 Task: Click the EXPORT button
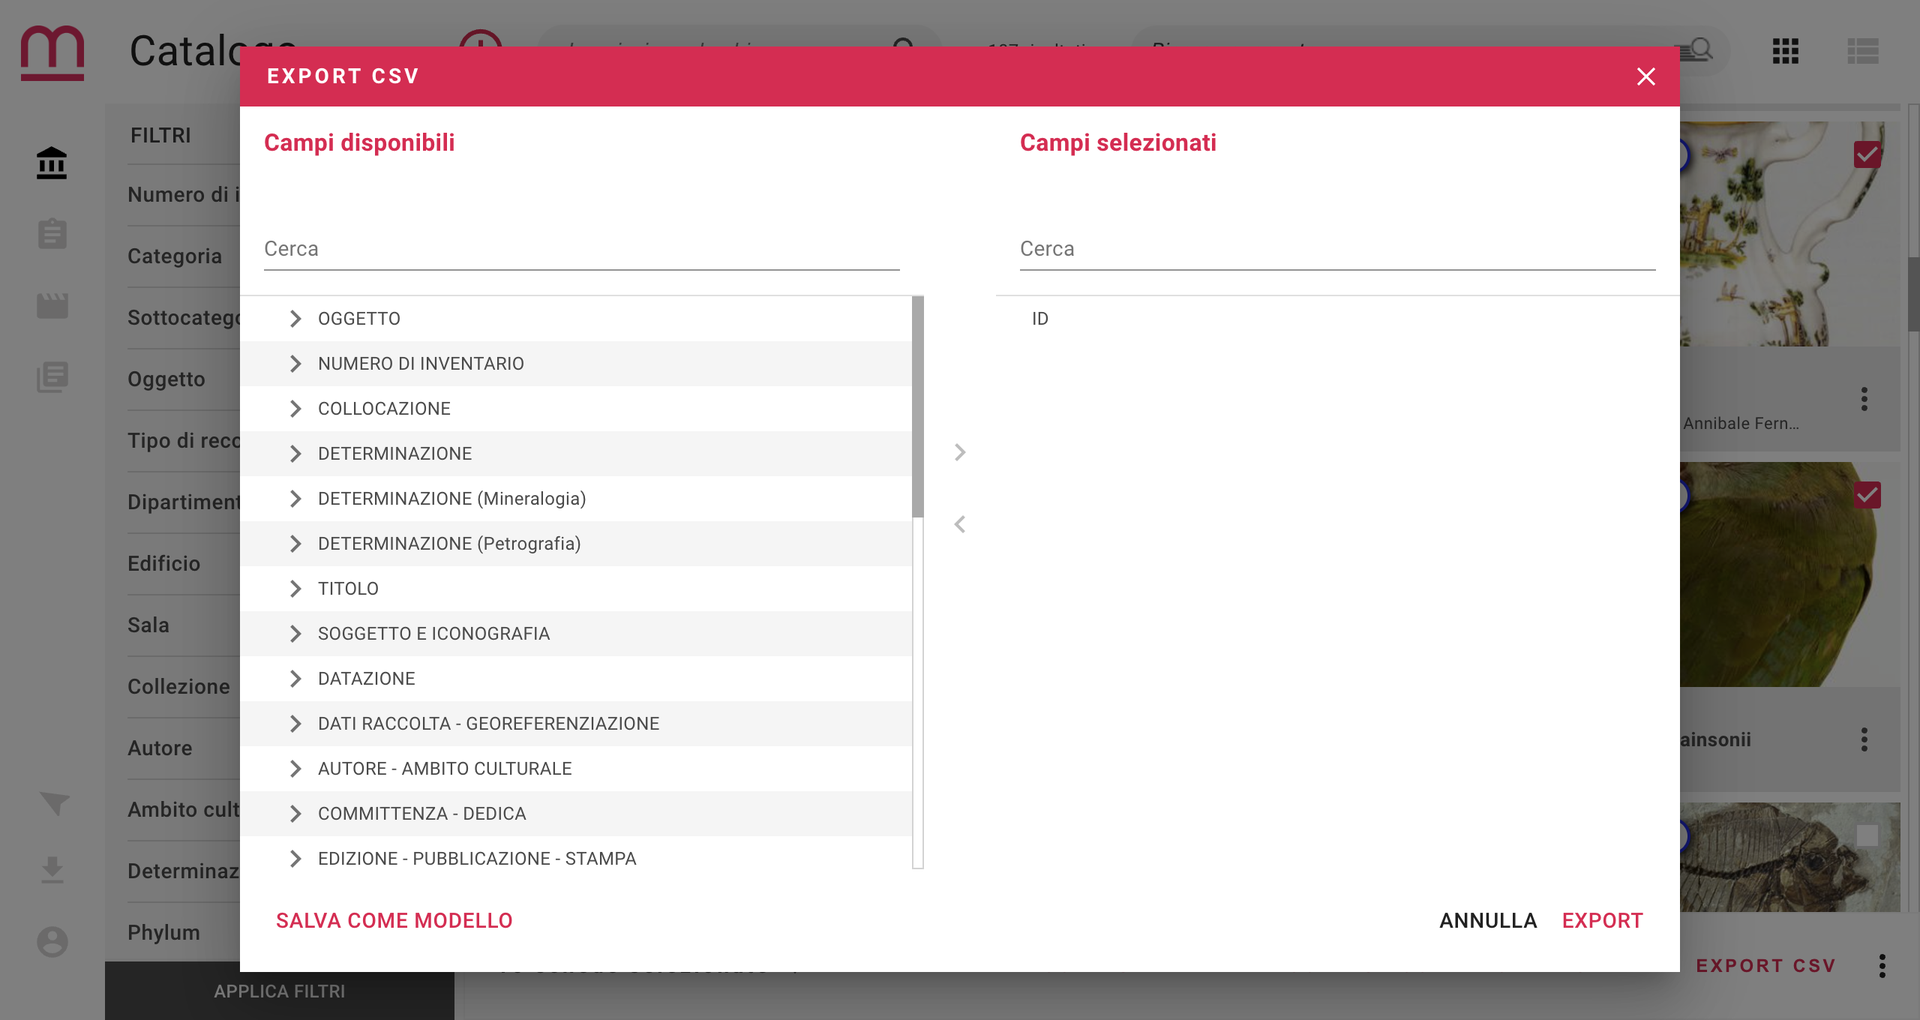pyautogui.click(x=1602, y=921)
